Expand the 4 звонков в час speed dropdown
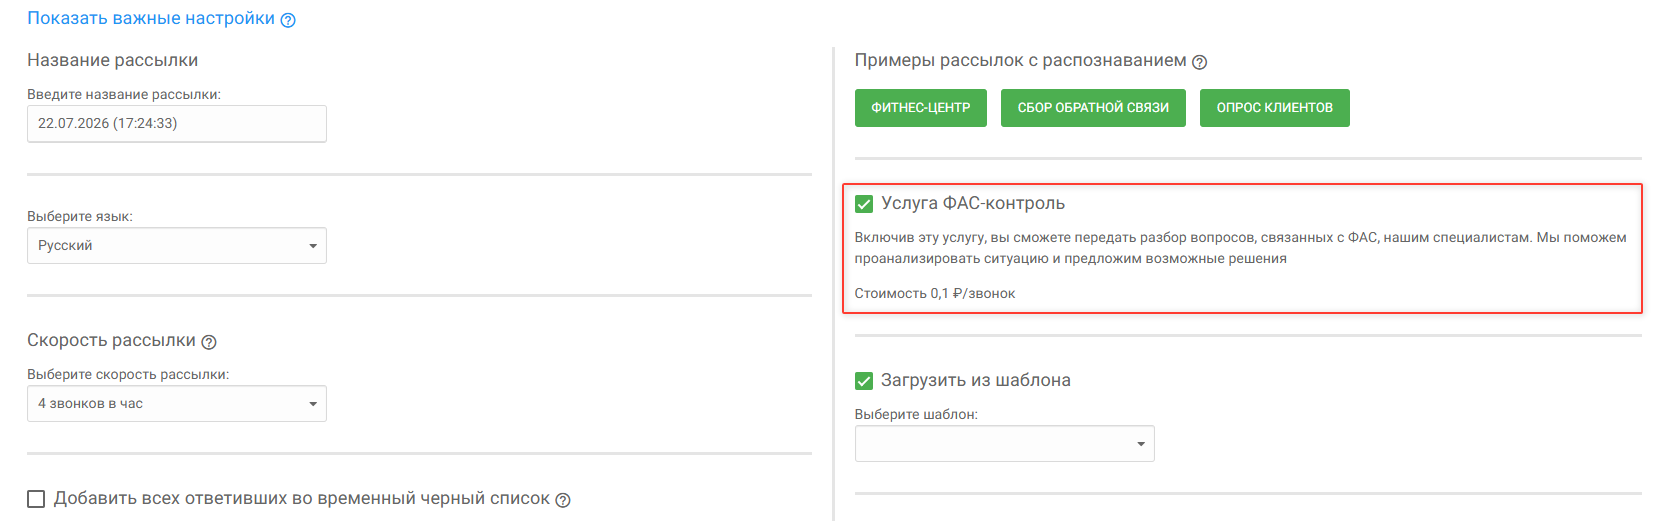Screen dimensions: 1669x521 177,404
